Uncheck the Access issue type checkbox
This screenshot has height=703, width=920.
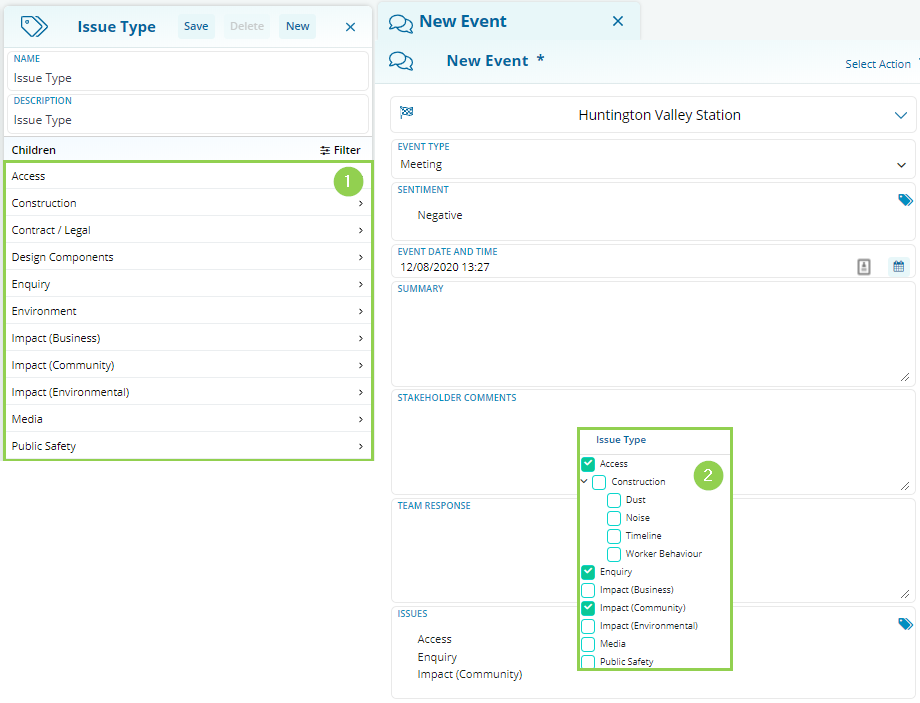588,464
